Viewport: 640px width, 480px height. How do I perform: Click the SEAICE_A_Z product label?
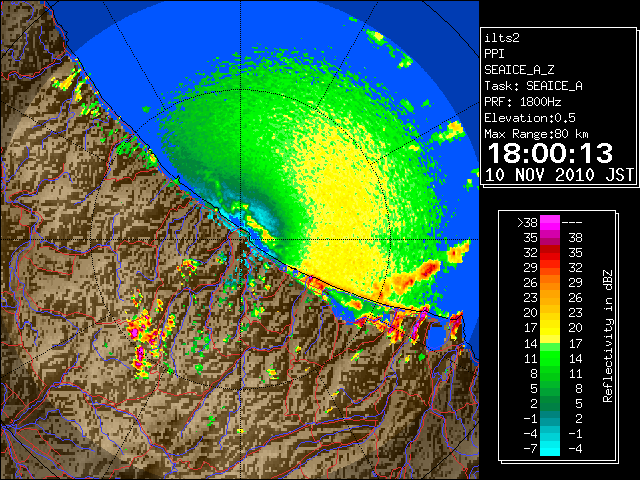tap(519, 70)
